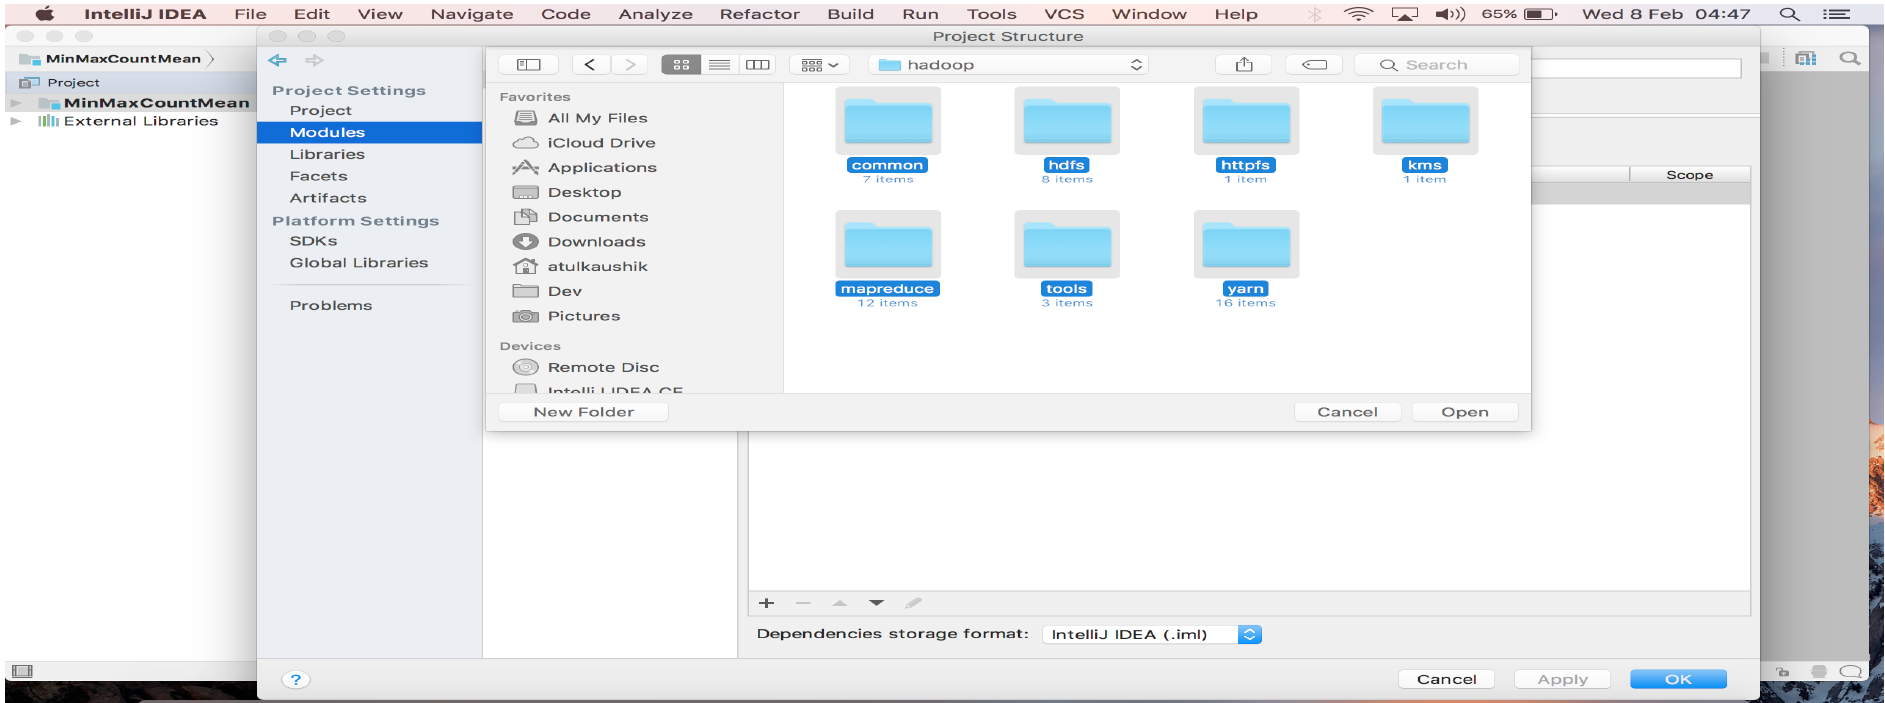Select the tools folder
The image size is (1885, 703).
[1067, 259]
